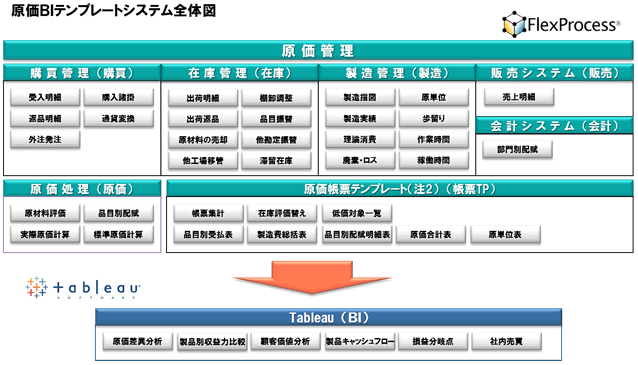Image resolution: width=638 pixels, height=365 pixels.
Task: Click the 理論消費 box
Action: (x=360, y=140)
